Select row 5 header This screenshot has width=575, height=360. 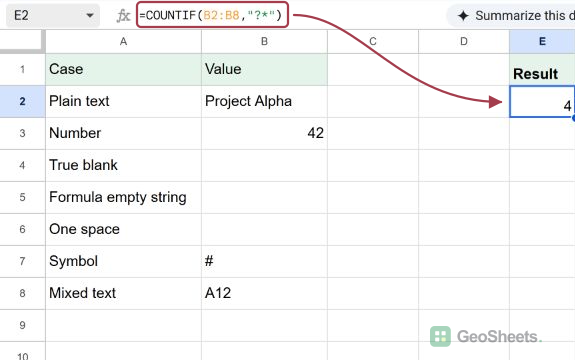22,197
